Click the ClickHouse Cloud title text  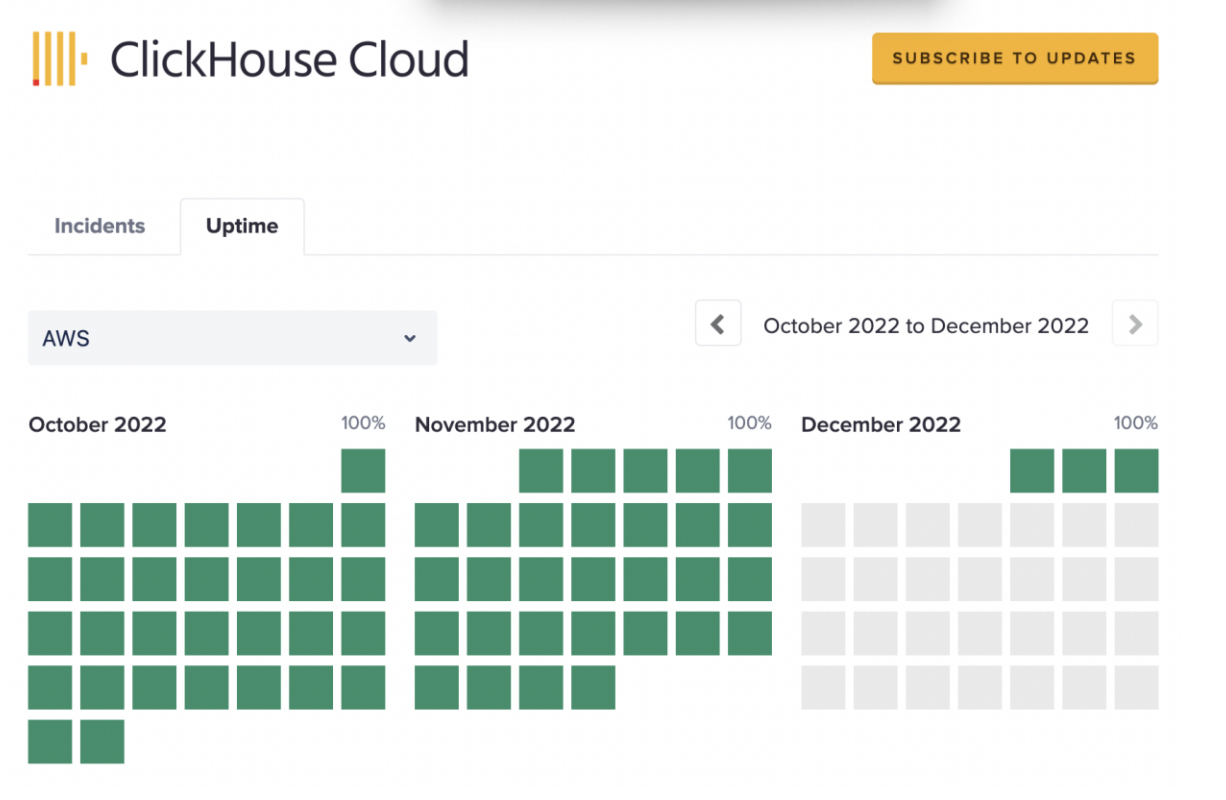pyautogui.click(x=289, y=60)
